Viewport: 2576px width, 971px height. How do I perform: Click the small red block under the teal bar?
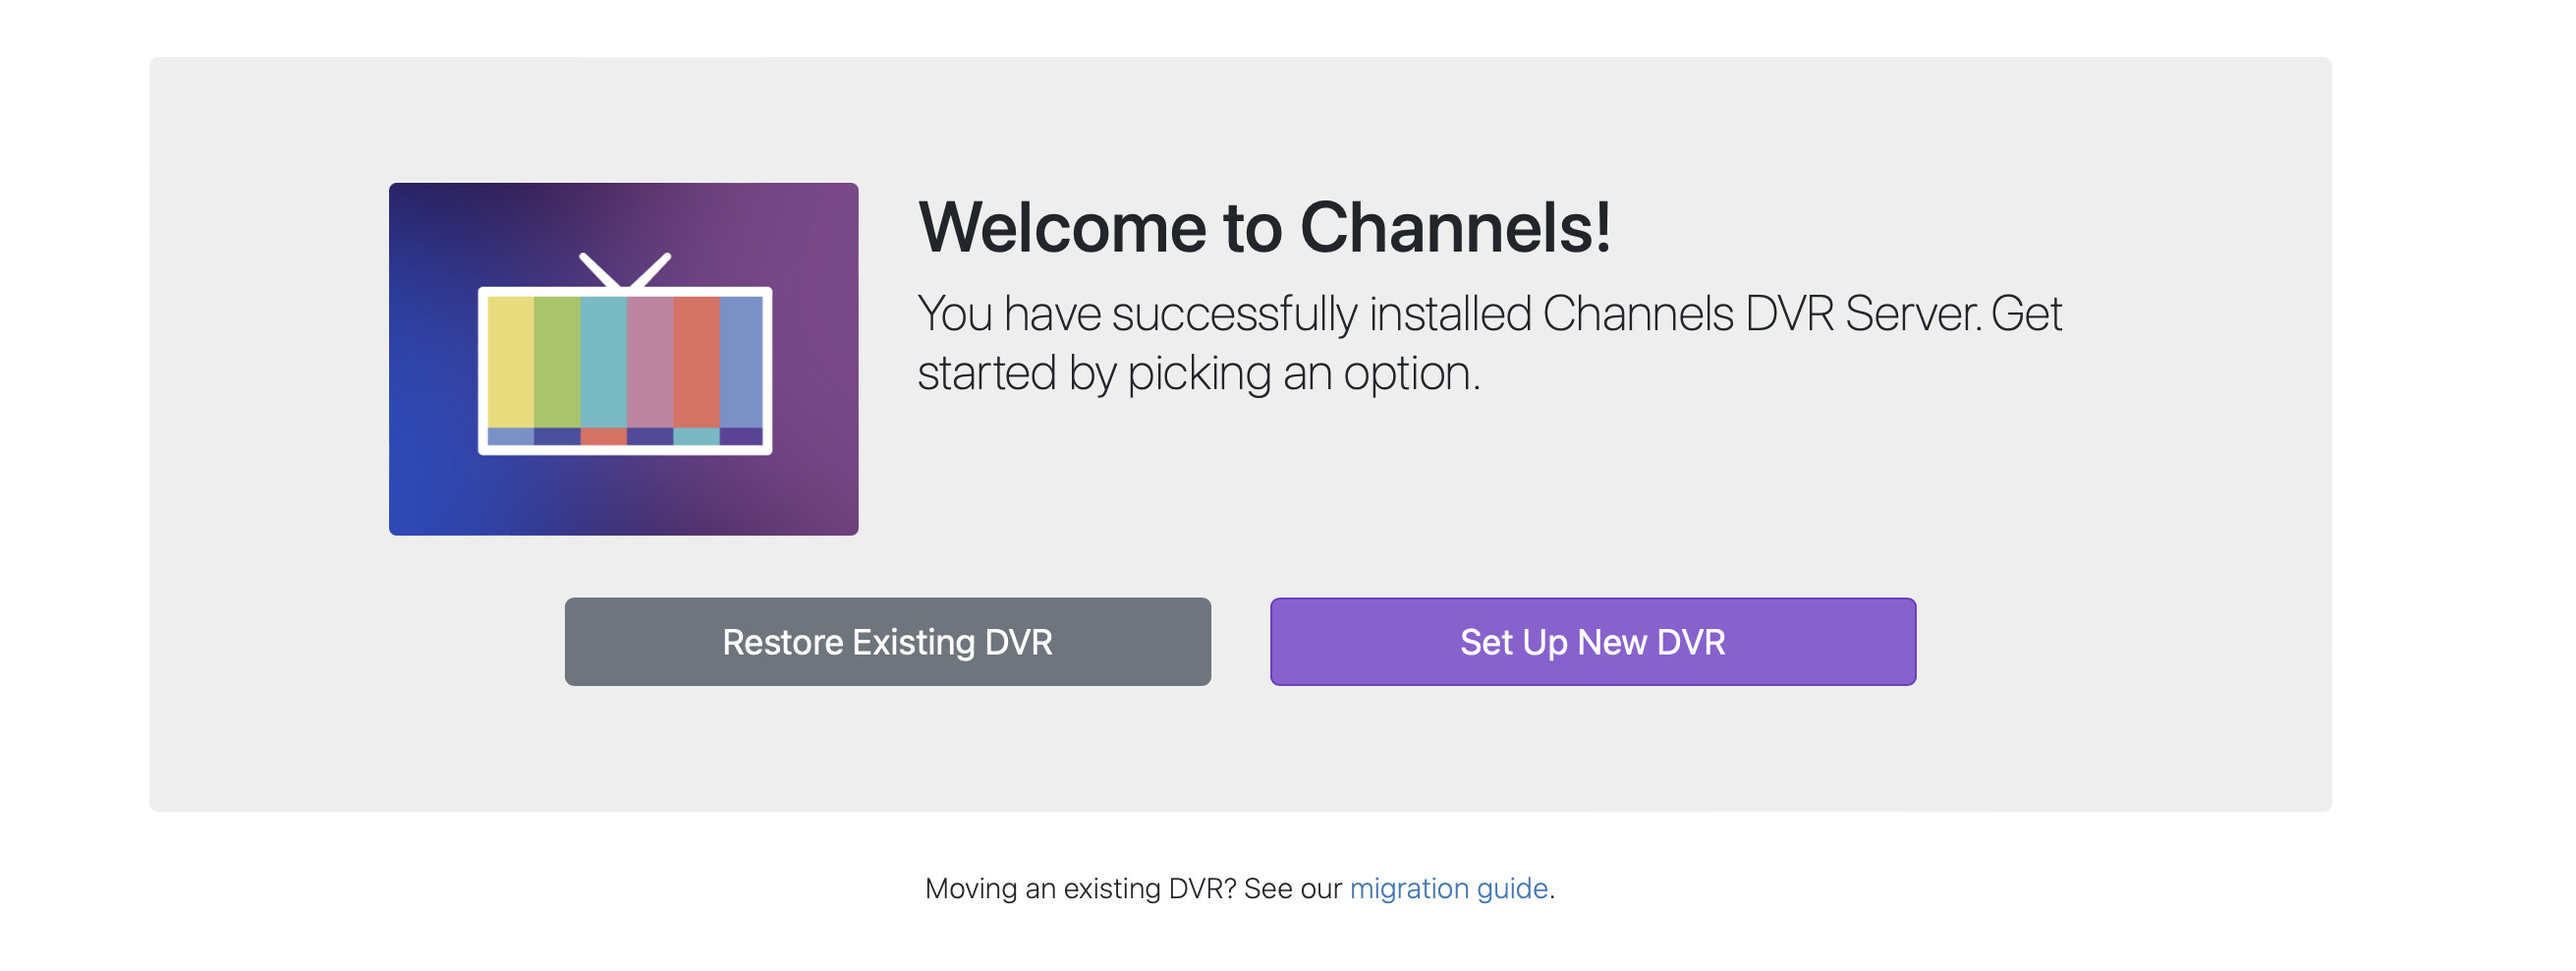(603, 436)
